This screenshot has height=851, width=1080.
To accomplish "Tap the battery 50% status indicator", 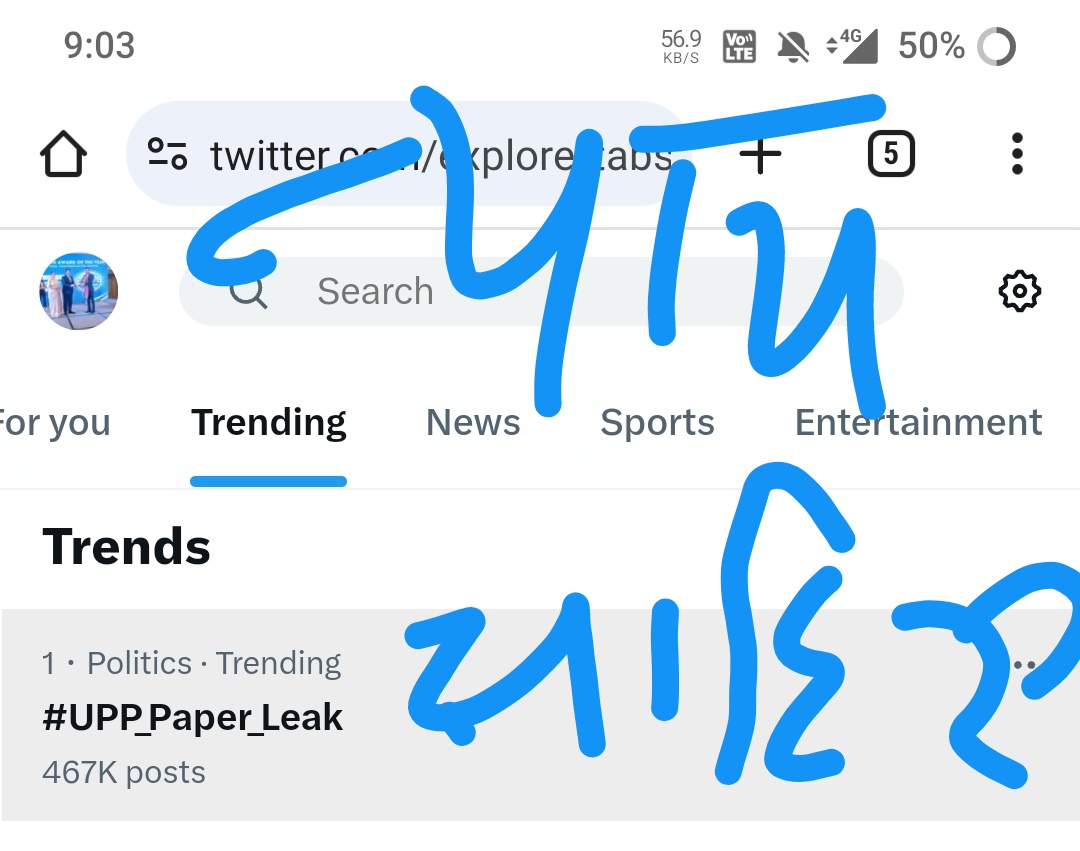I will point(957,46).
